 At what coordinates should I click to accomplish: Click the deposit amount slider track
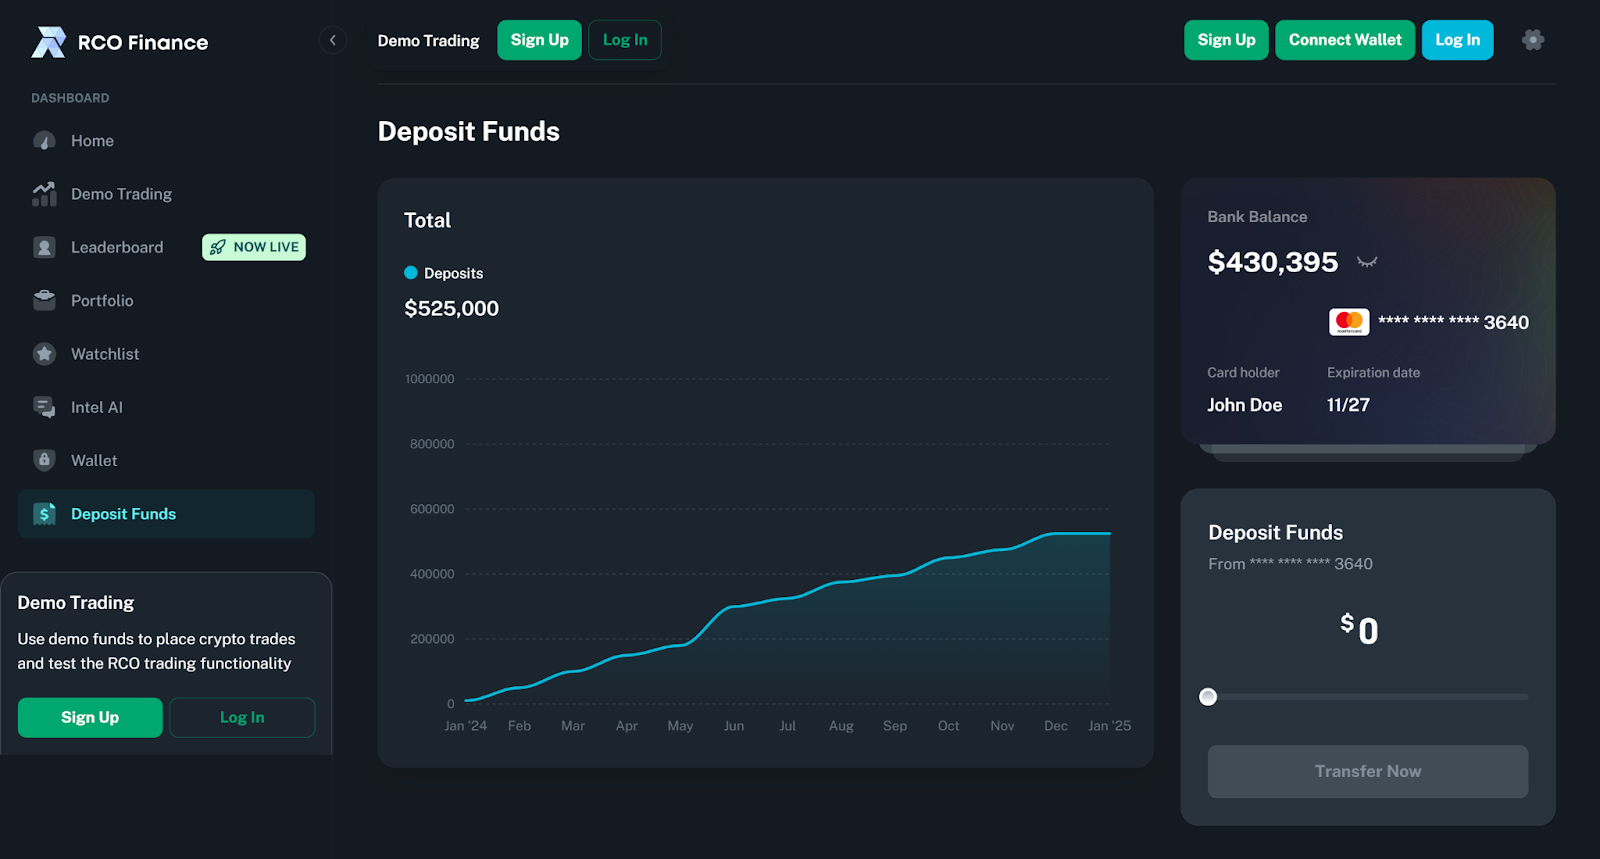pos(1368,697)
